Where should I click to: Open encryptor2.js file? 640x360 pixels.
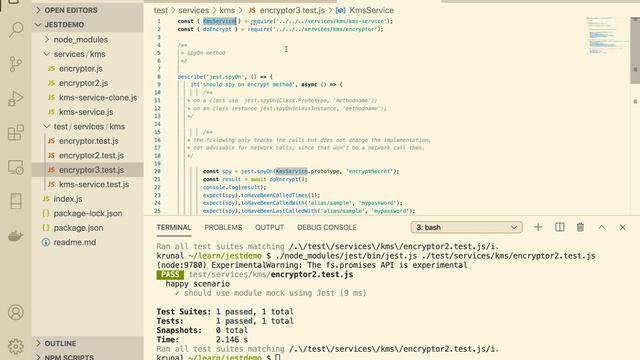click(x=83, y=83)
